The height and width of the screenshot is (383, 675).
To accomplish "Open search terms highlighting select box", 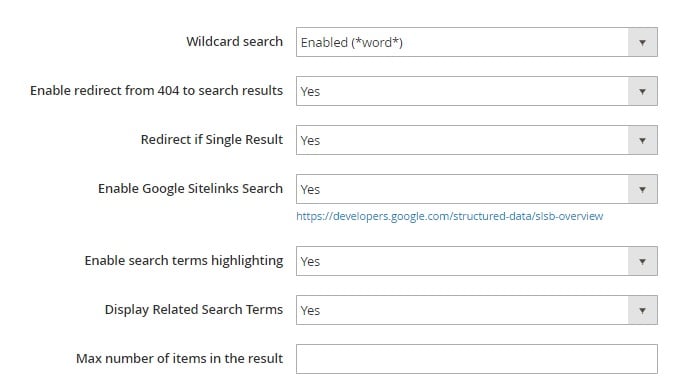I will click(477, 261).
